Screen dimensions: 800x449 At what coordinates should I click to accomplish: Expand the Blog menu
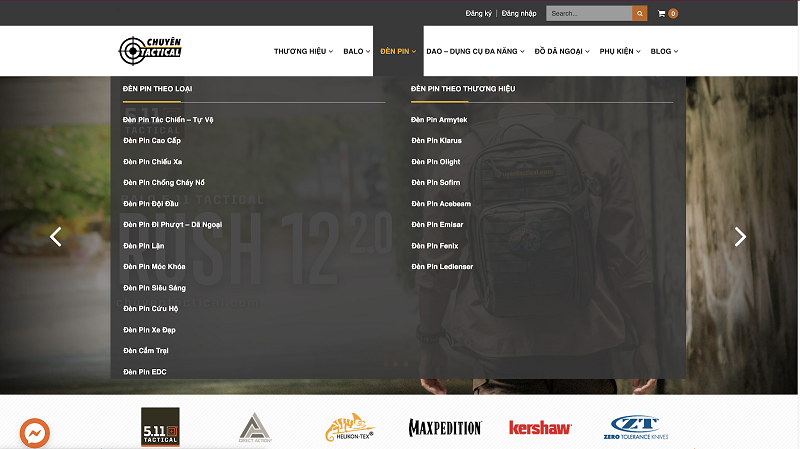664,51
